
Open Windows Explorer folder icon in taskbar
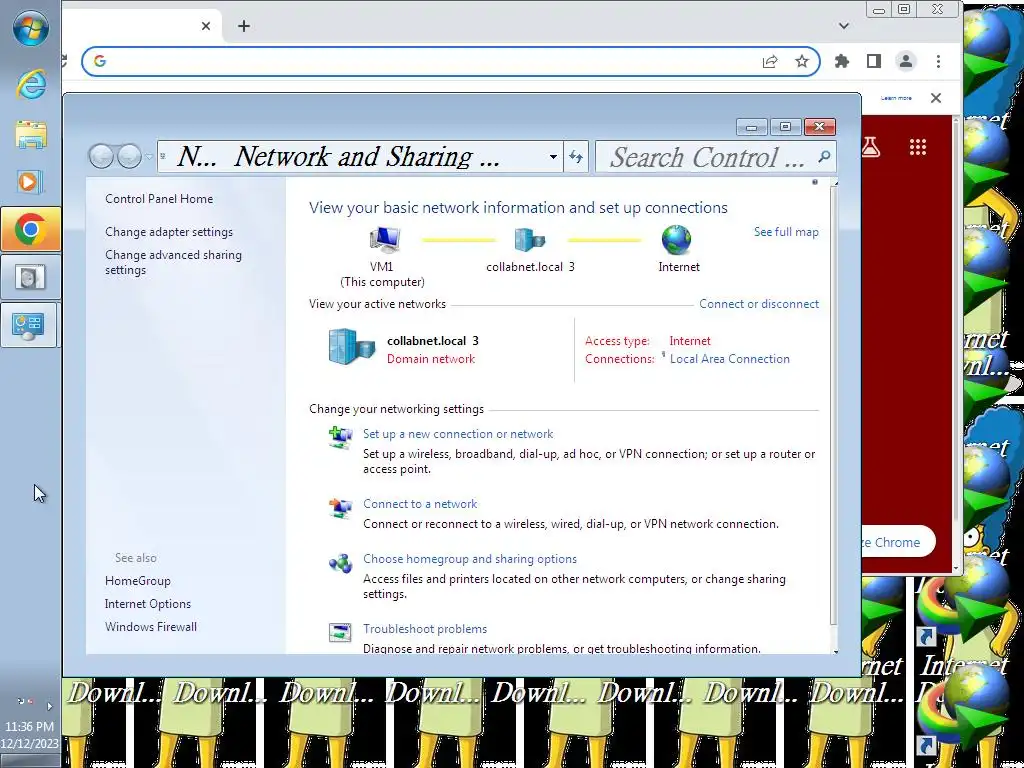[x=31, y=135]
